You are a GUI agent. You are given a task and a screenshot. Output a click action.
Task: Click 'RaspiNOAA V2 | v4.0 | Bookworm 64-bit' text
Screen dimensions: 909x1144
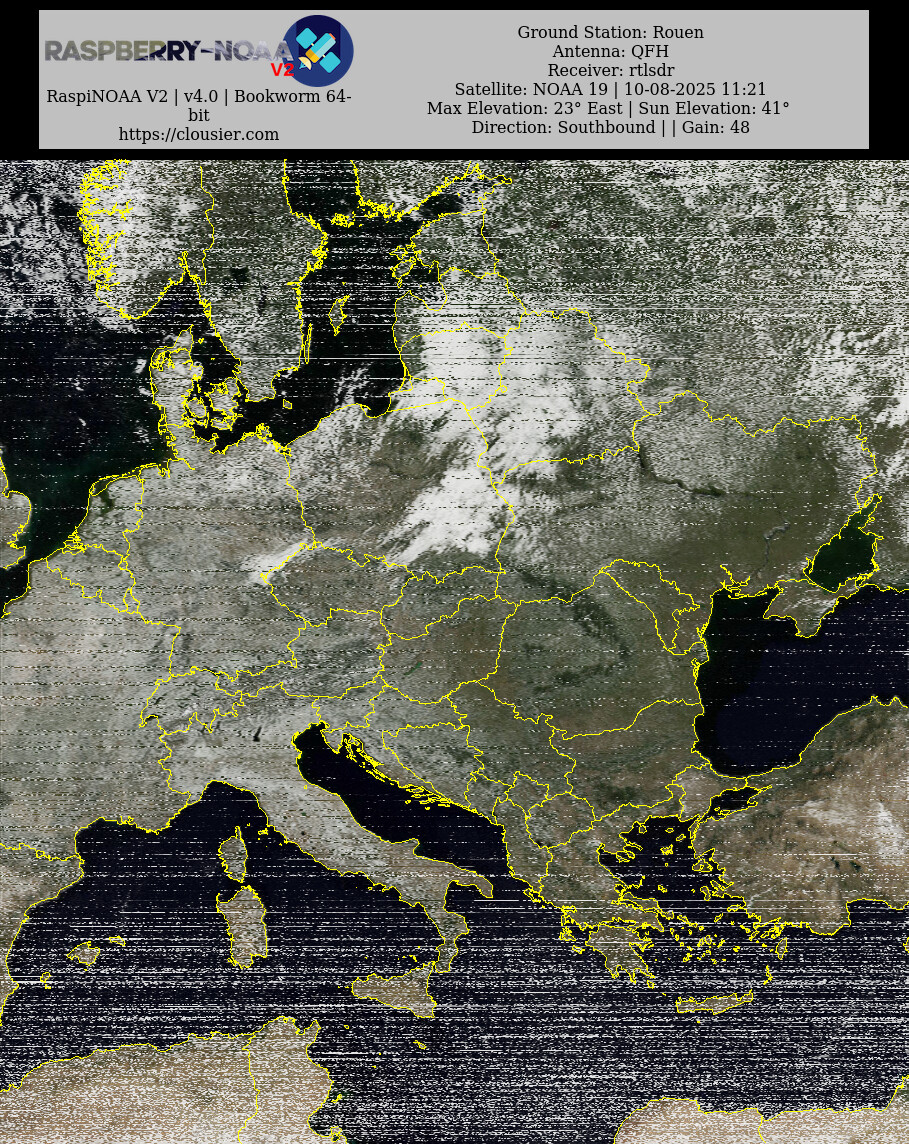tap(198, 106)
